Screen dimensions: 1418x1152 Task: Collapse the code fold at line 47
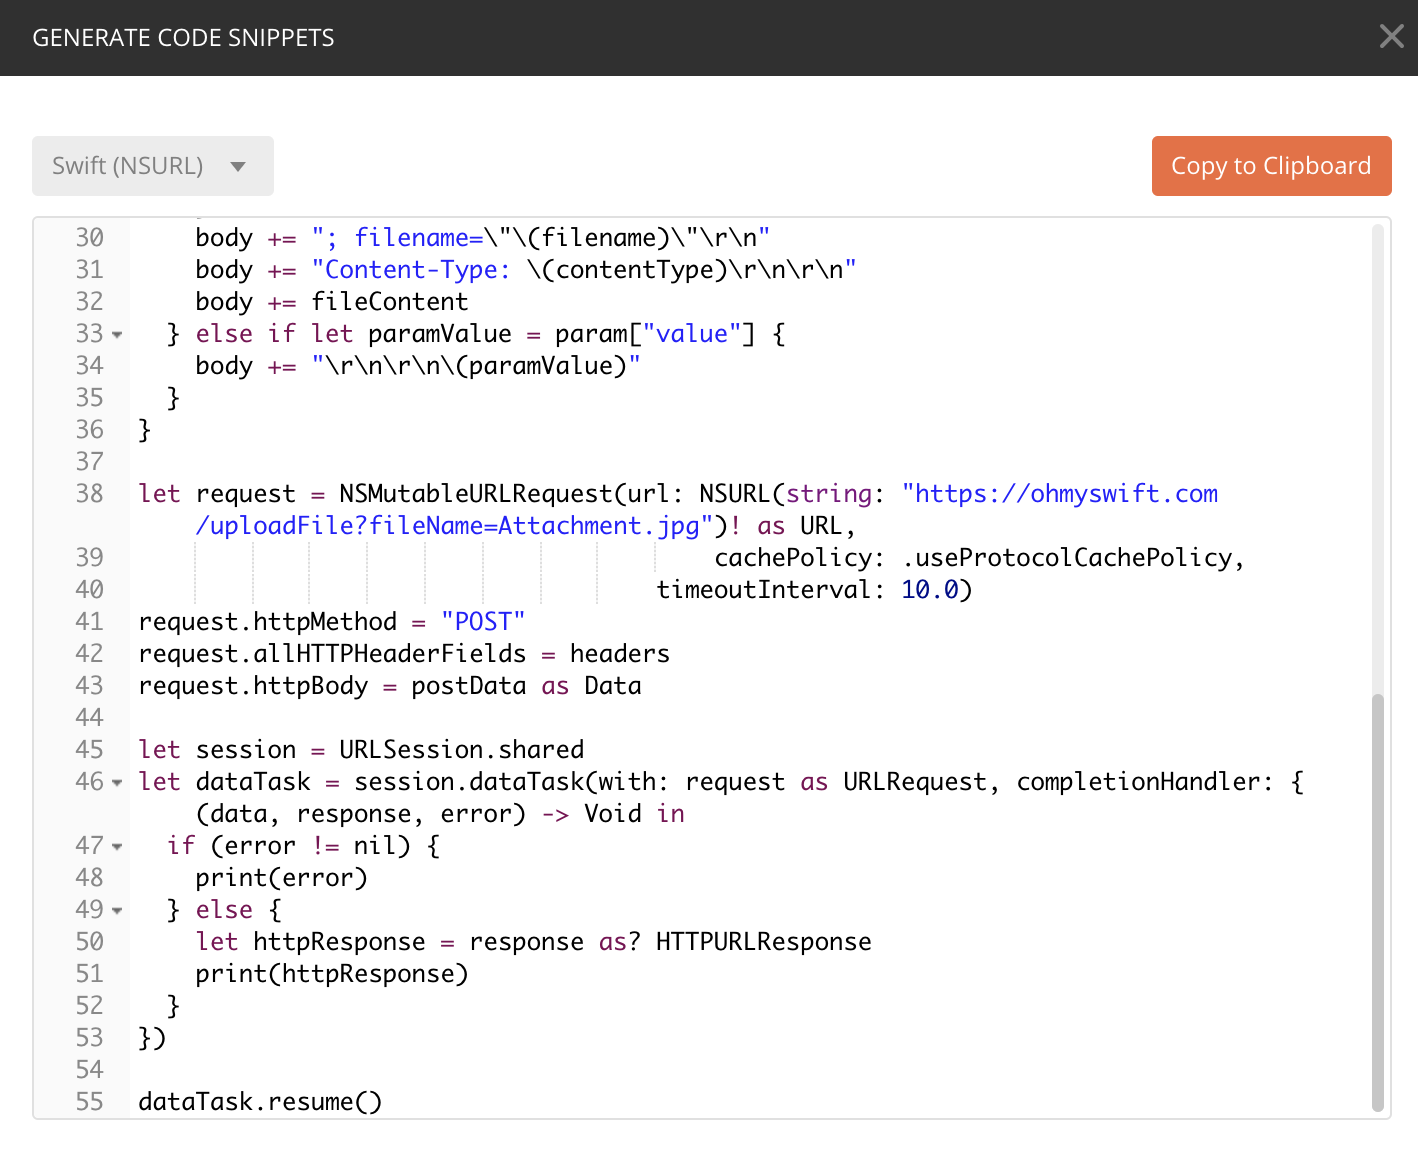117,847
